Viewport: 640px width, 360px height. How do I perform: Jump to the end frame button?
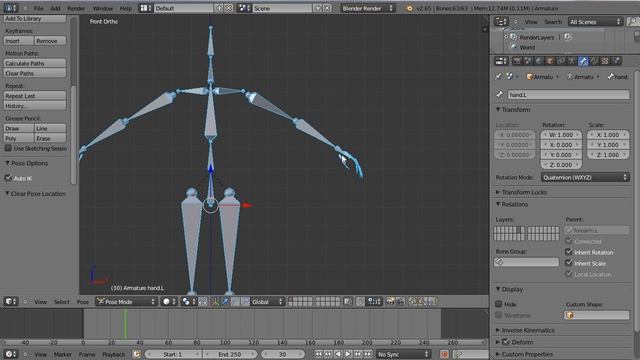[368, 354]
